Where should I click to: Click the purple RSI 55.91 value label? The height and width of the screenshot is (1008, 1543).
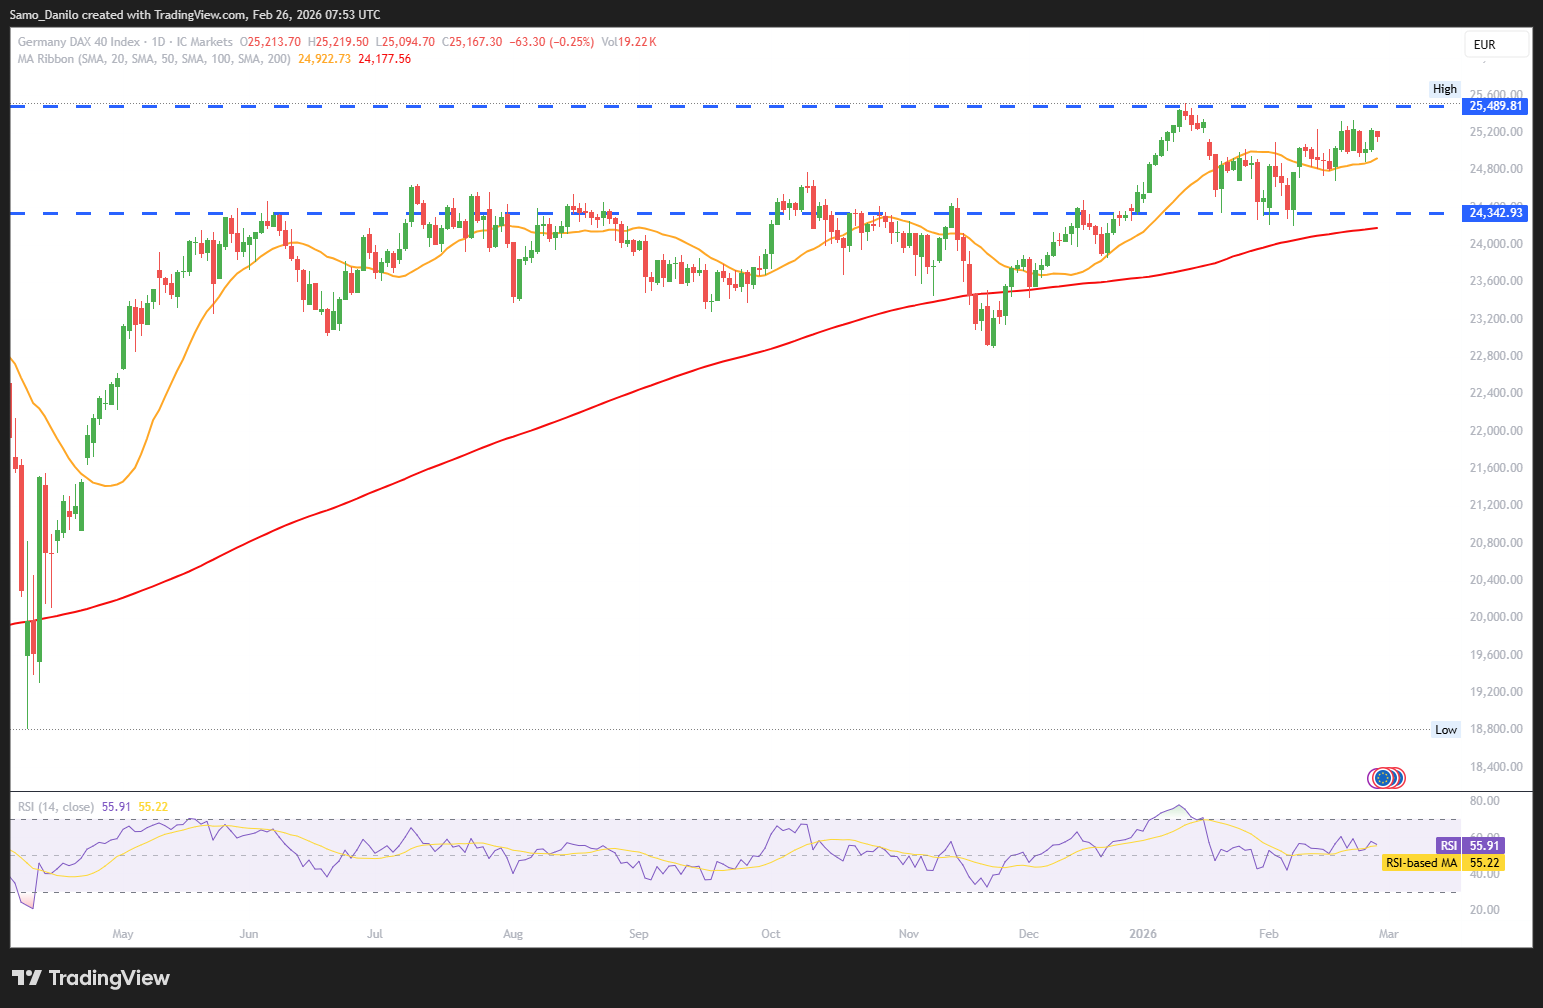(1469, 846)
